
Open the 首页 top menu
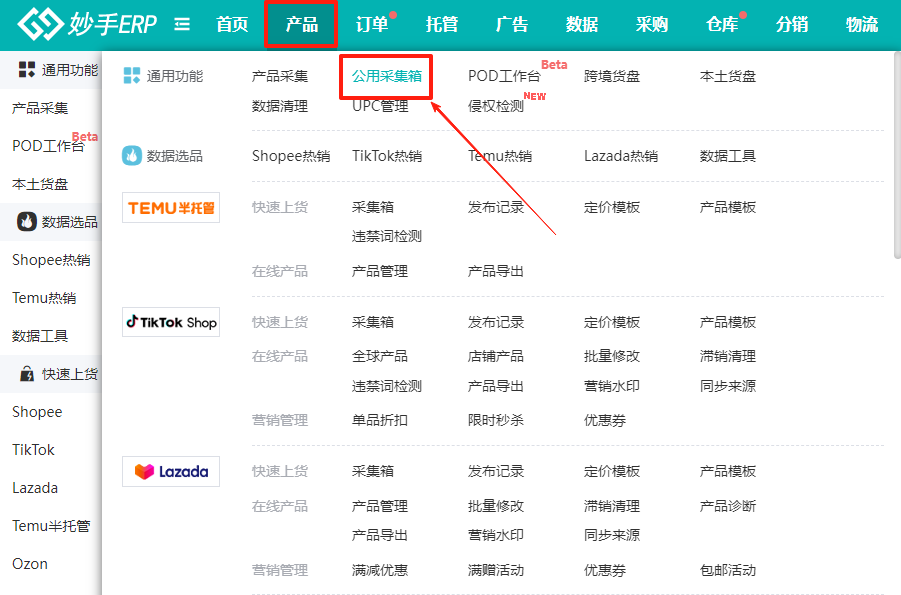coord(232,24)
